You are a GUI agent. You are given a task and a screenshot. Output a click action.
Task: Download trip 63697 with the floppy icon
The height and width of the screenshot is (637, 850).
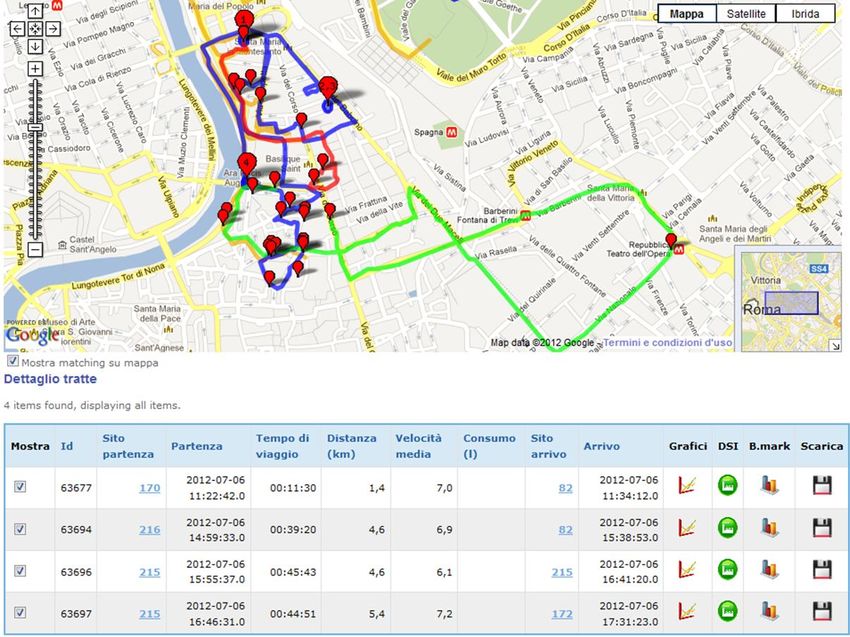pyautogui.click(x=822, y=612)
